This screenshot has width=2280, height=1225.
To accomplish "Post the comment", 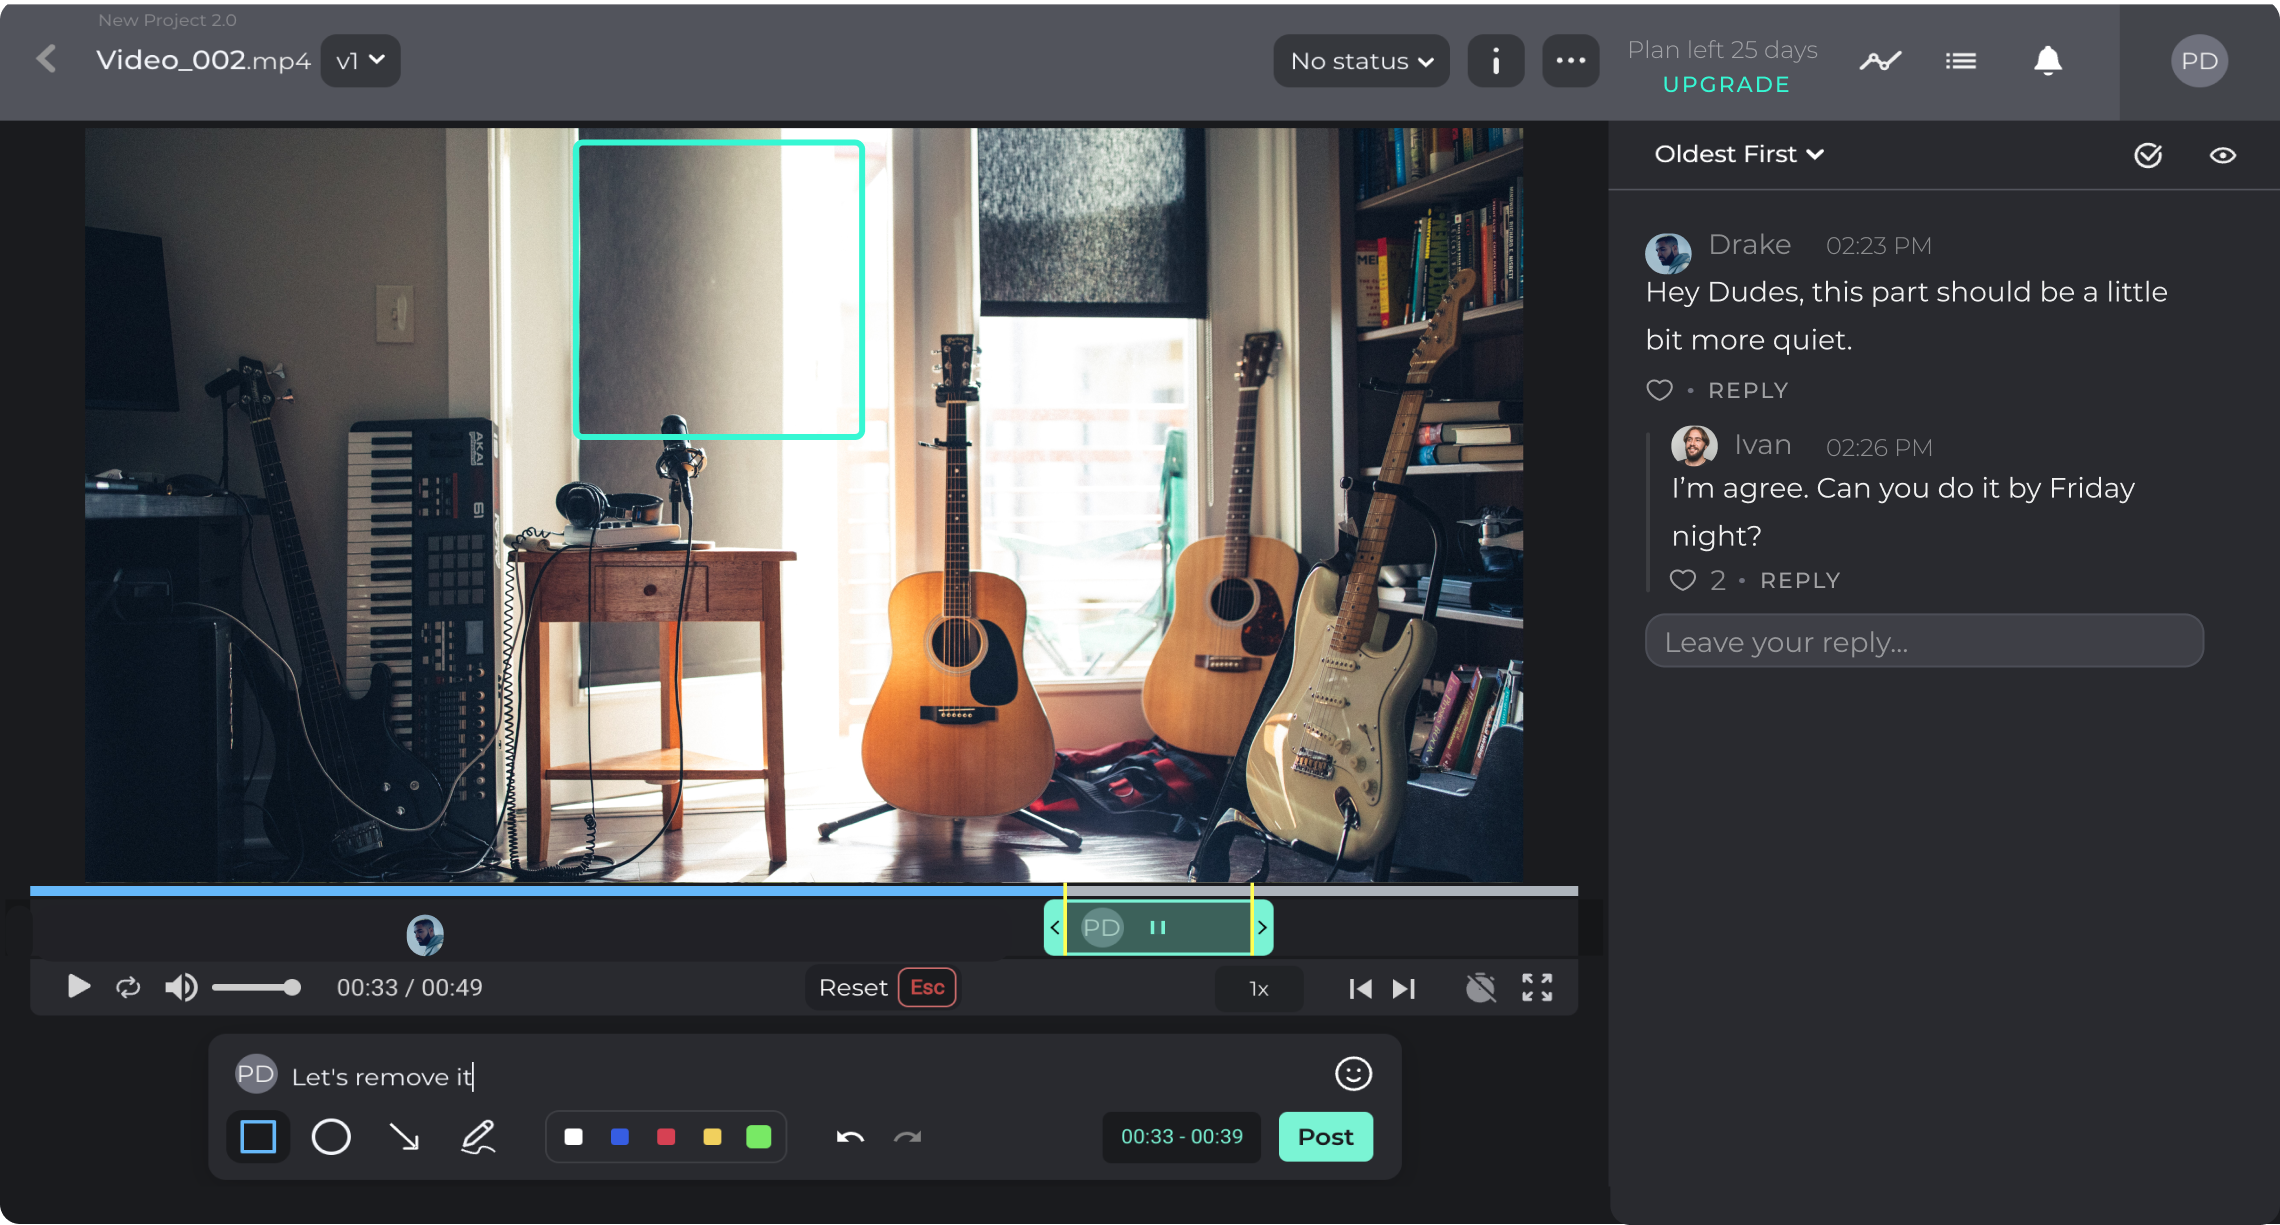I will tap(1325, 1137).
